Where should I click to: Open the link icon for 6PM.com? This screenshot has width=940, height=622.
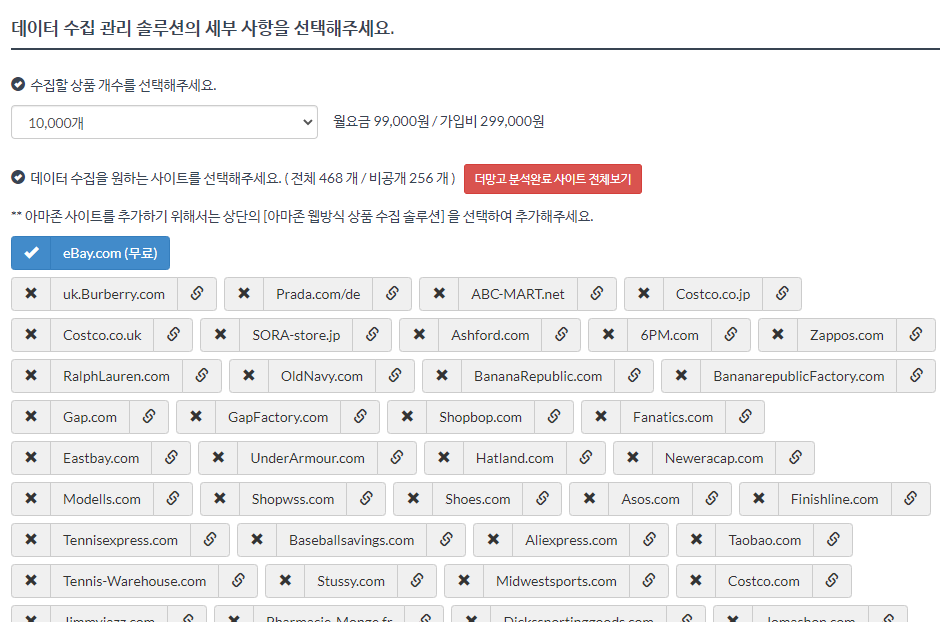(x=731, y=335)
